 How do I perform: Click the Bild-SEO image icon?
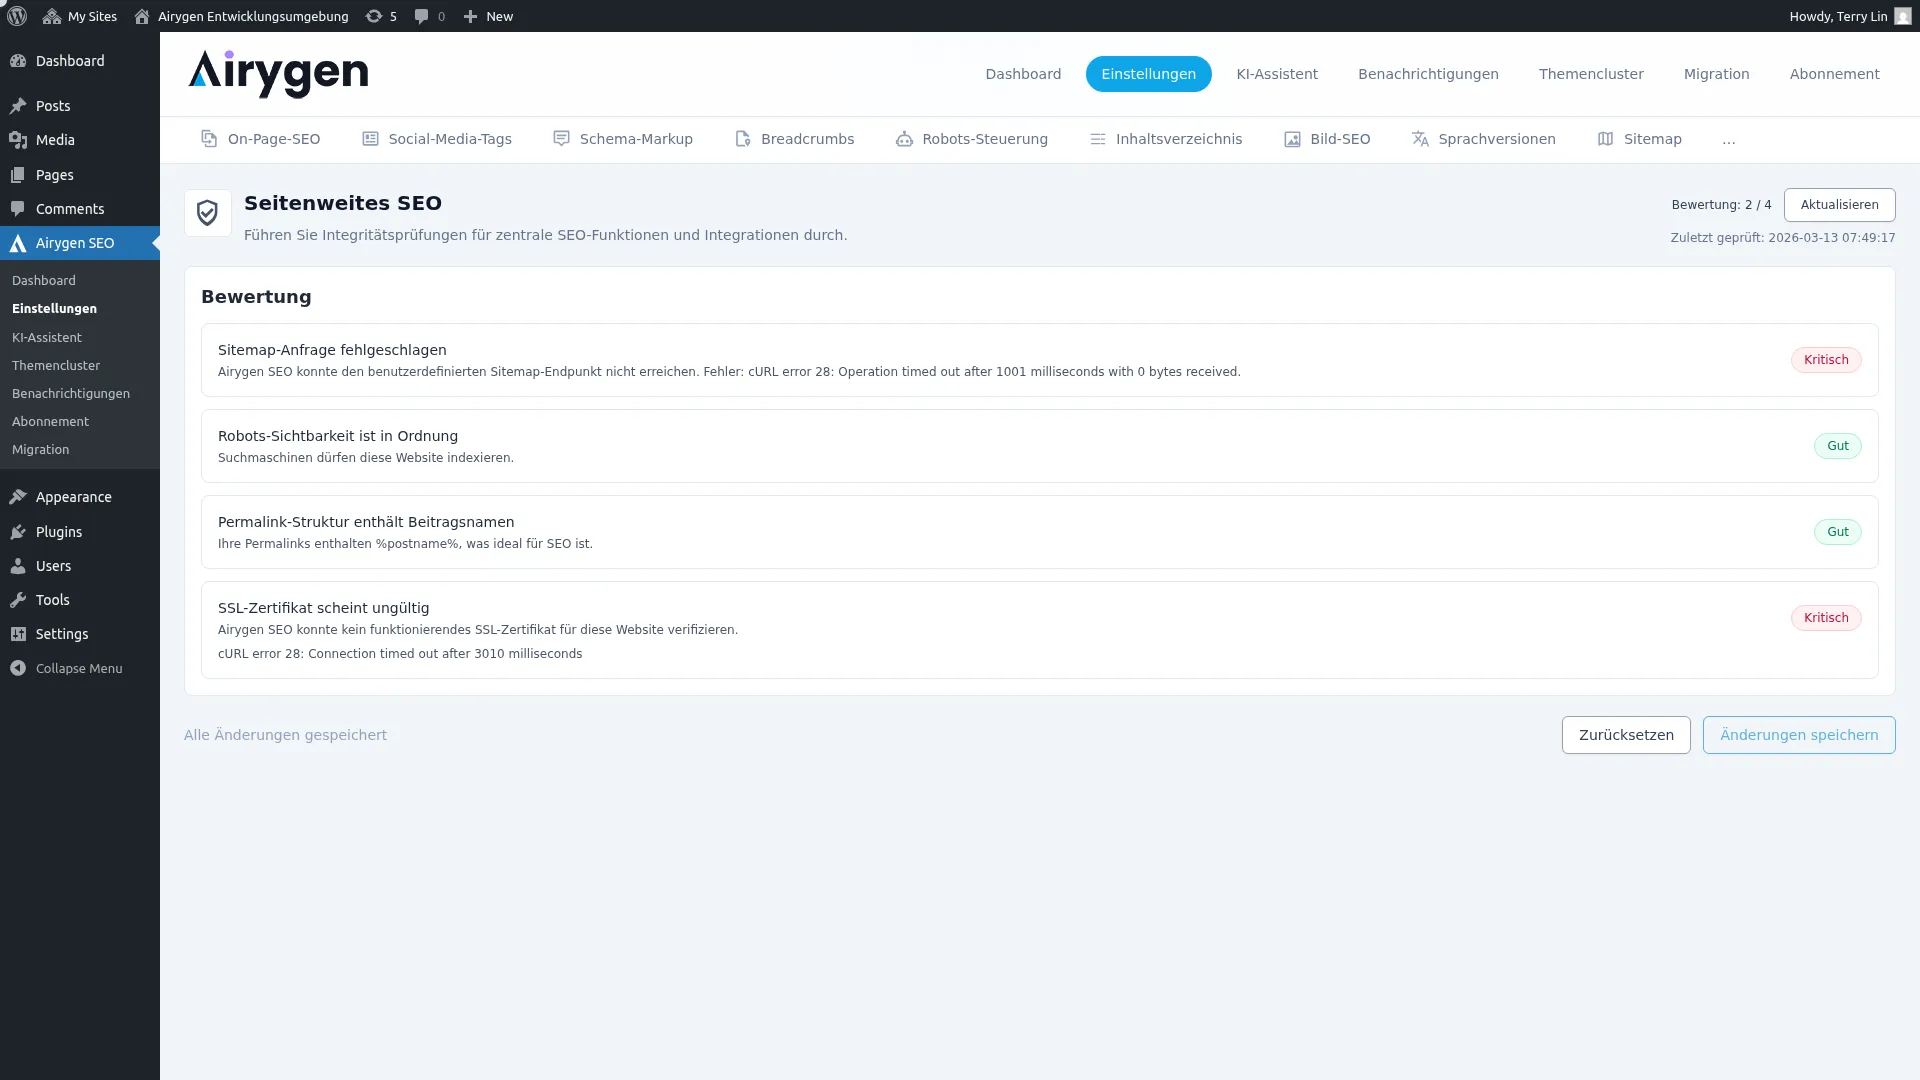coord(1292,139)
